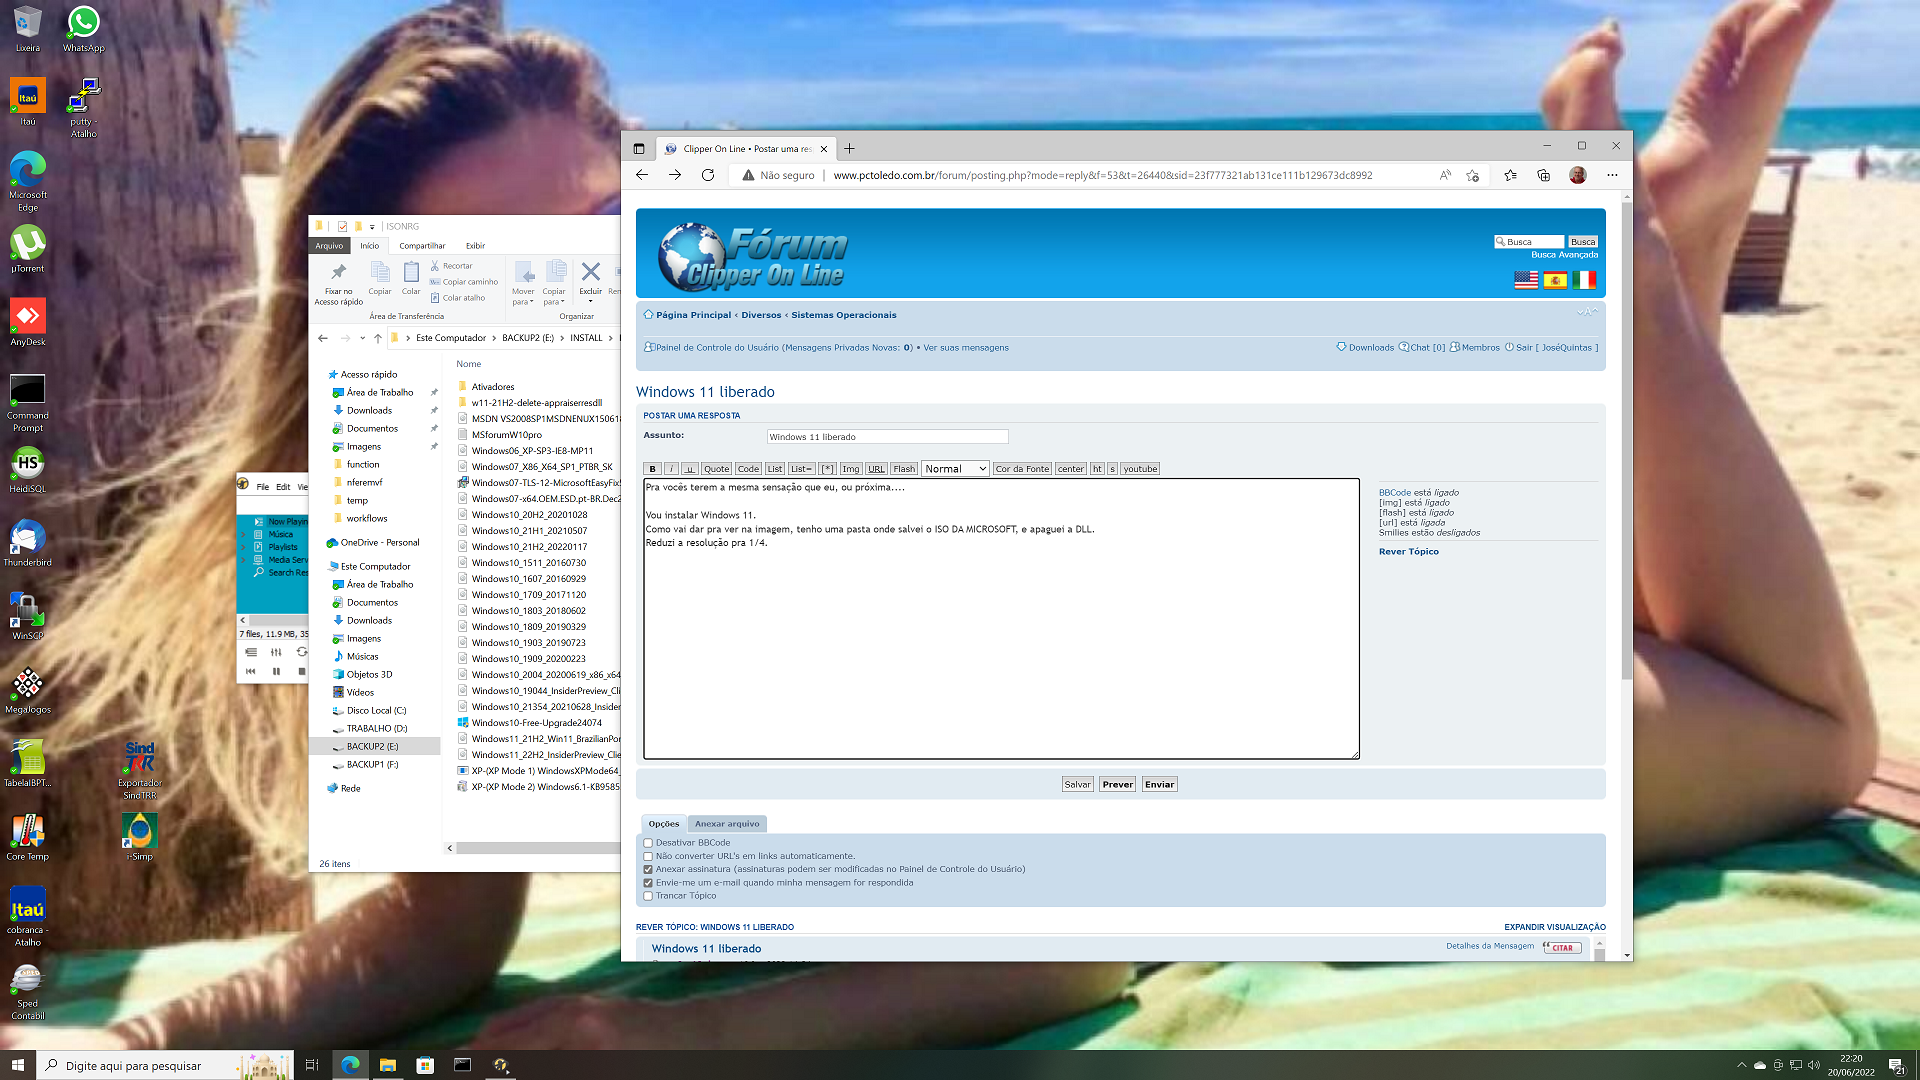
Task: Enable Trancar Tópico checkbox
Action: click(648, 896)
